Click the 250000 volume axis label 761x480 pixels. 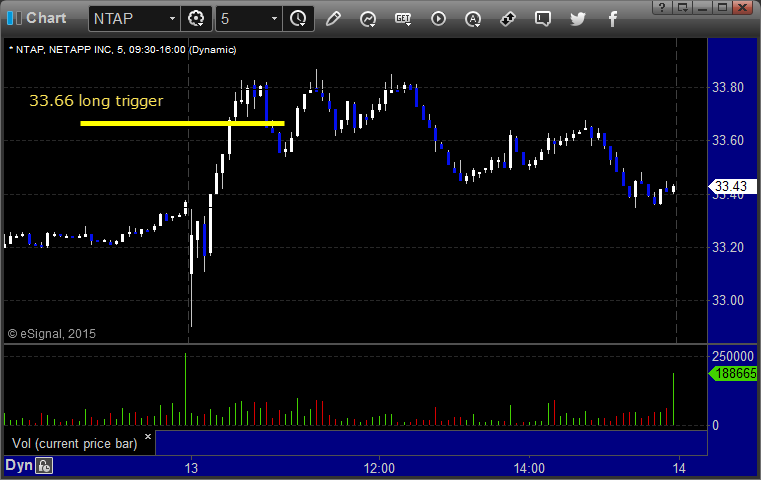pyautogui.click(x=733, y=356)
